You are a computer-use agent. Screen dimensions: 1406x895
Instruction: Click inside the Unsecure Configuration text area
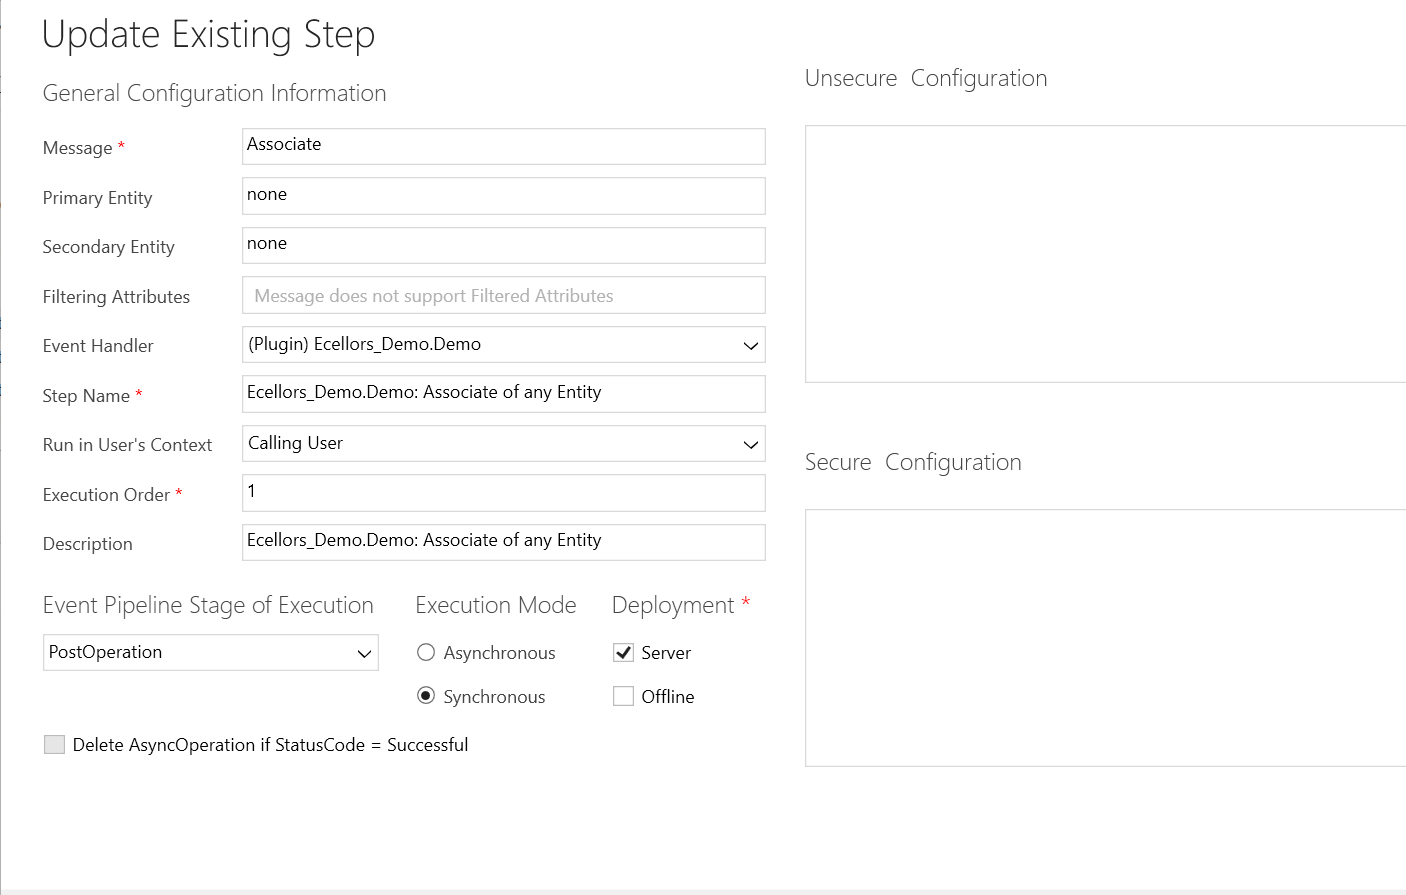click(x=1105, y=254)
